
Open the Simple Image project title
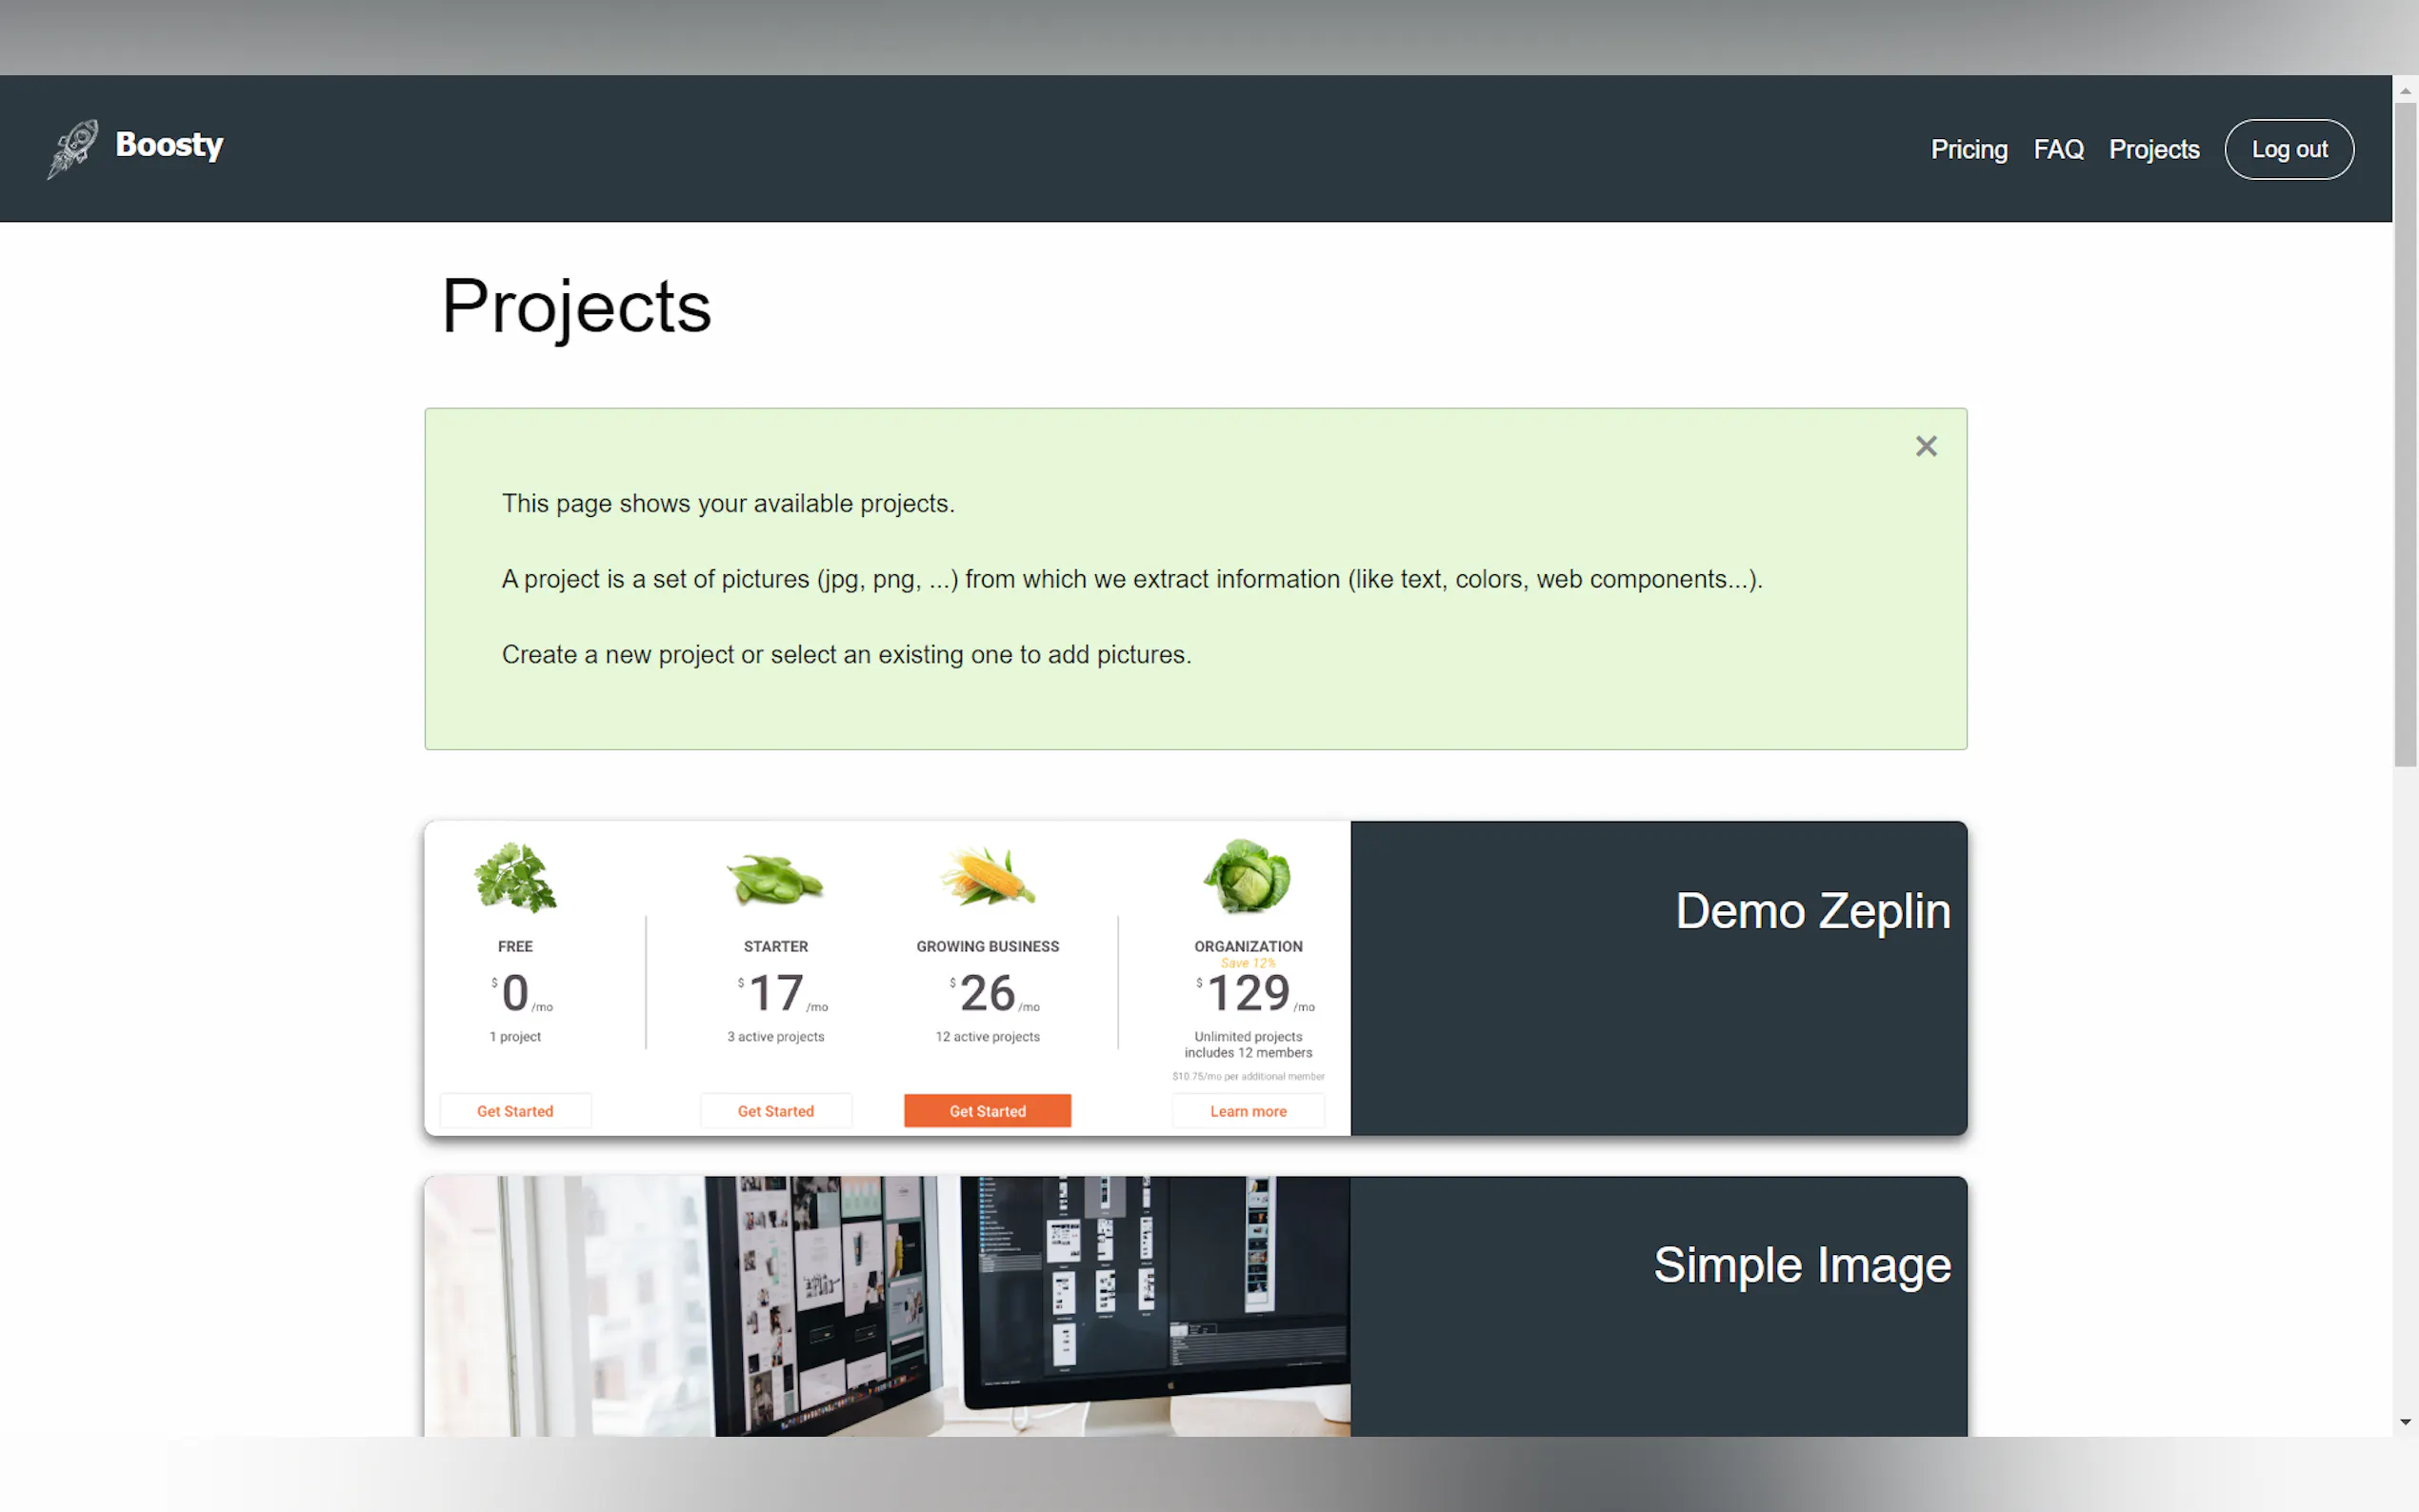tap(1801, 1265)
